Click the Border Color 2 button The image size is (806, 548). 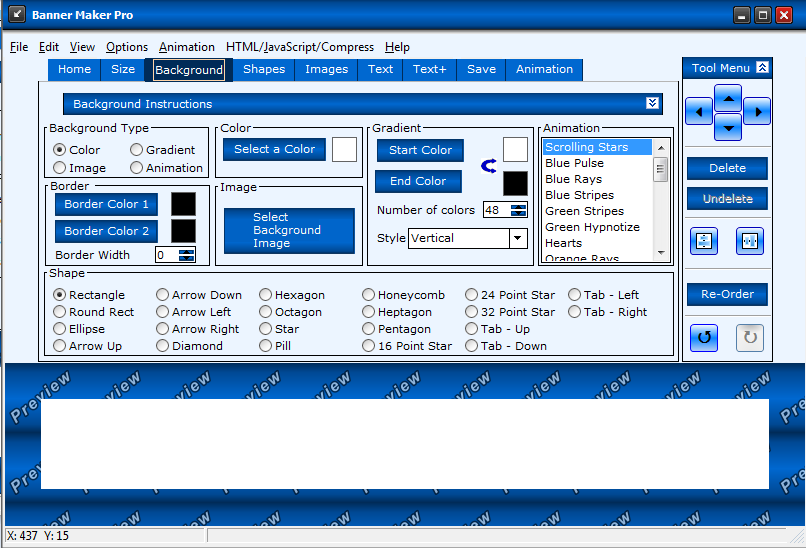106,231
